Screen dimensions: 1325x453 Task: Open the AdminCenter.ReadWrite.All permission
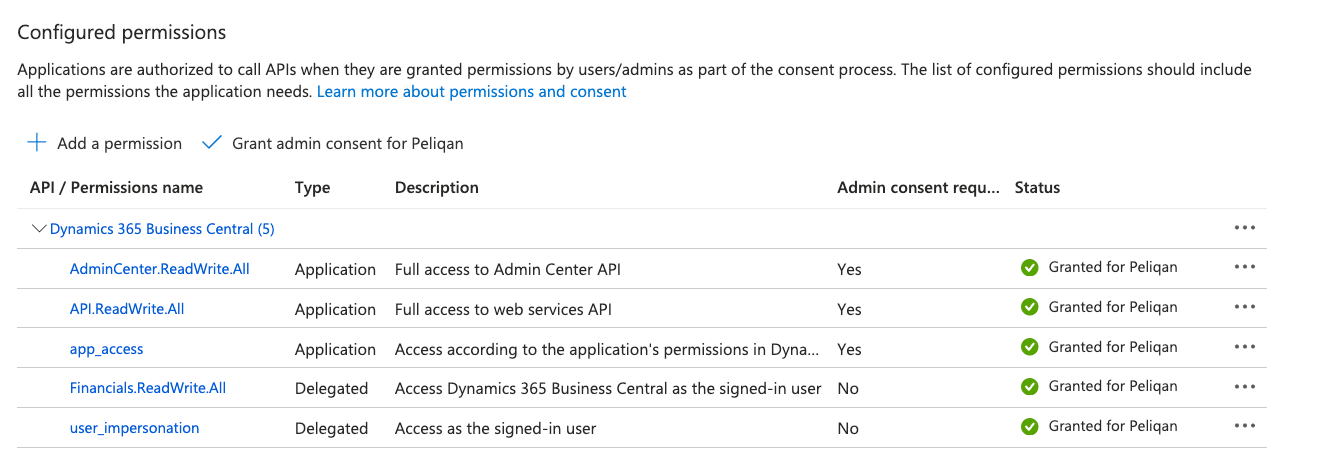(159, 269)
